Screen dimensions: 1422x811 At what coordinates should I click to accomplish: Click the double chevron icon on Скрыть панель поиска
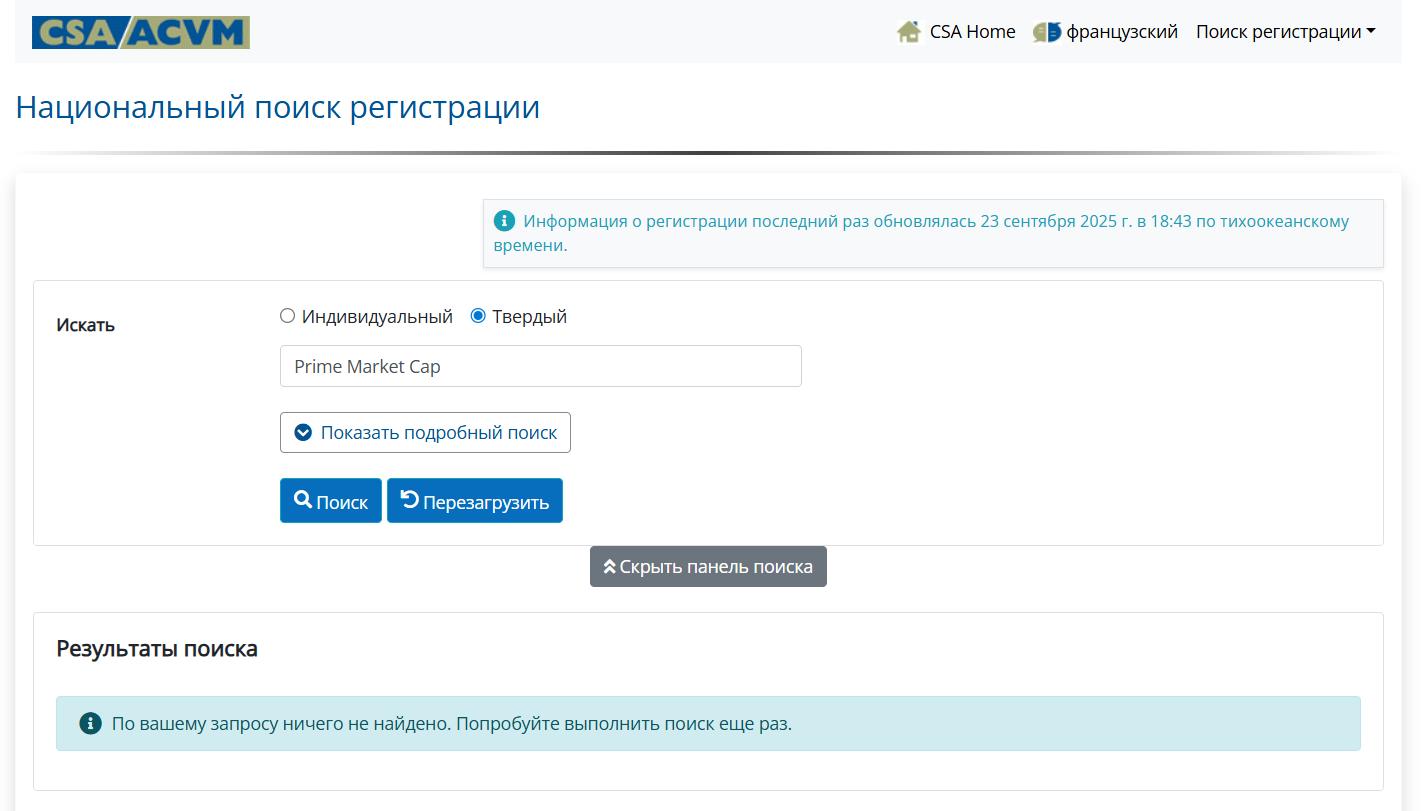[609, 567]
